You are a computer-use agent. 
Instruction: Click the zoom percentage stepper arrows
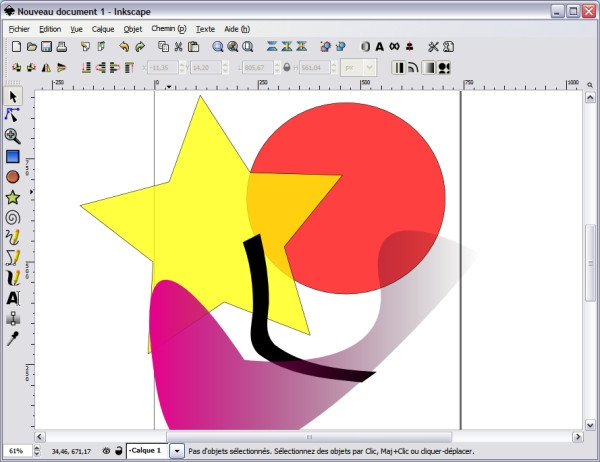37,451
